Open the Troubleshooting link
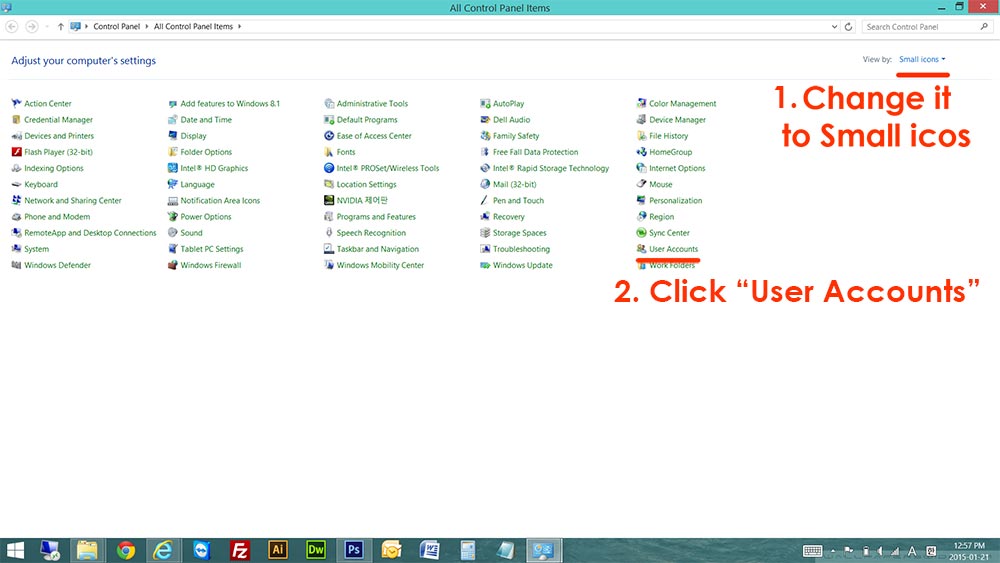Image resolution: width=1000 pixels, height=563 pixels. coord(521,249)
